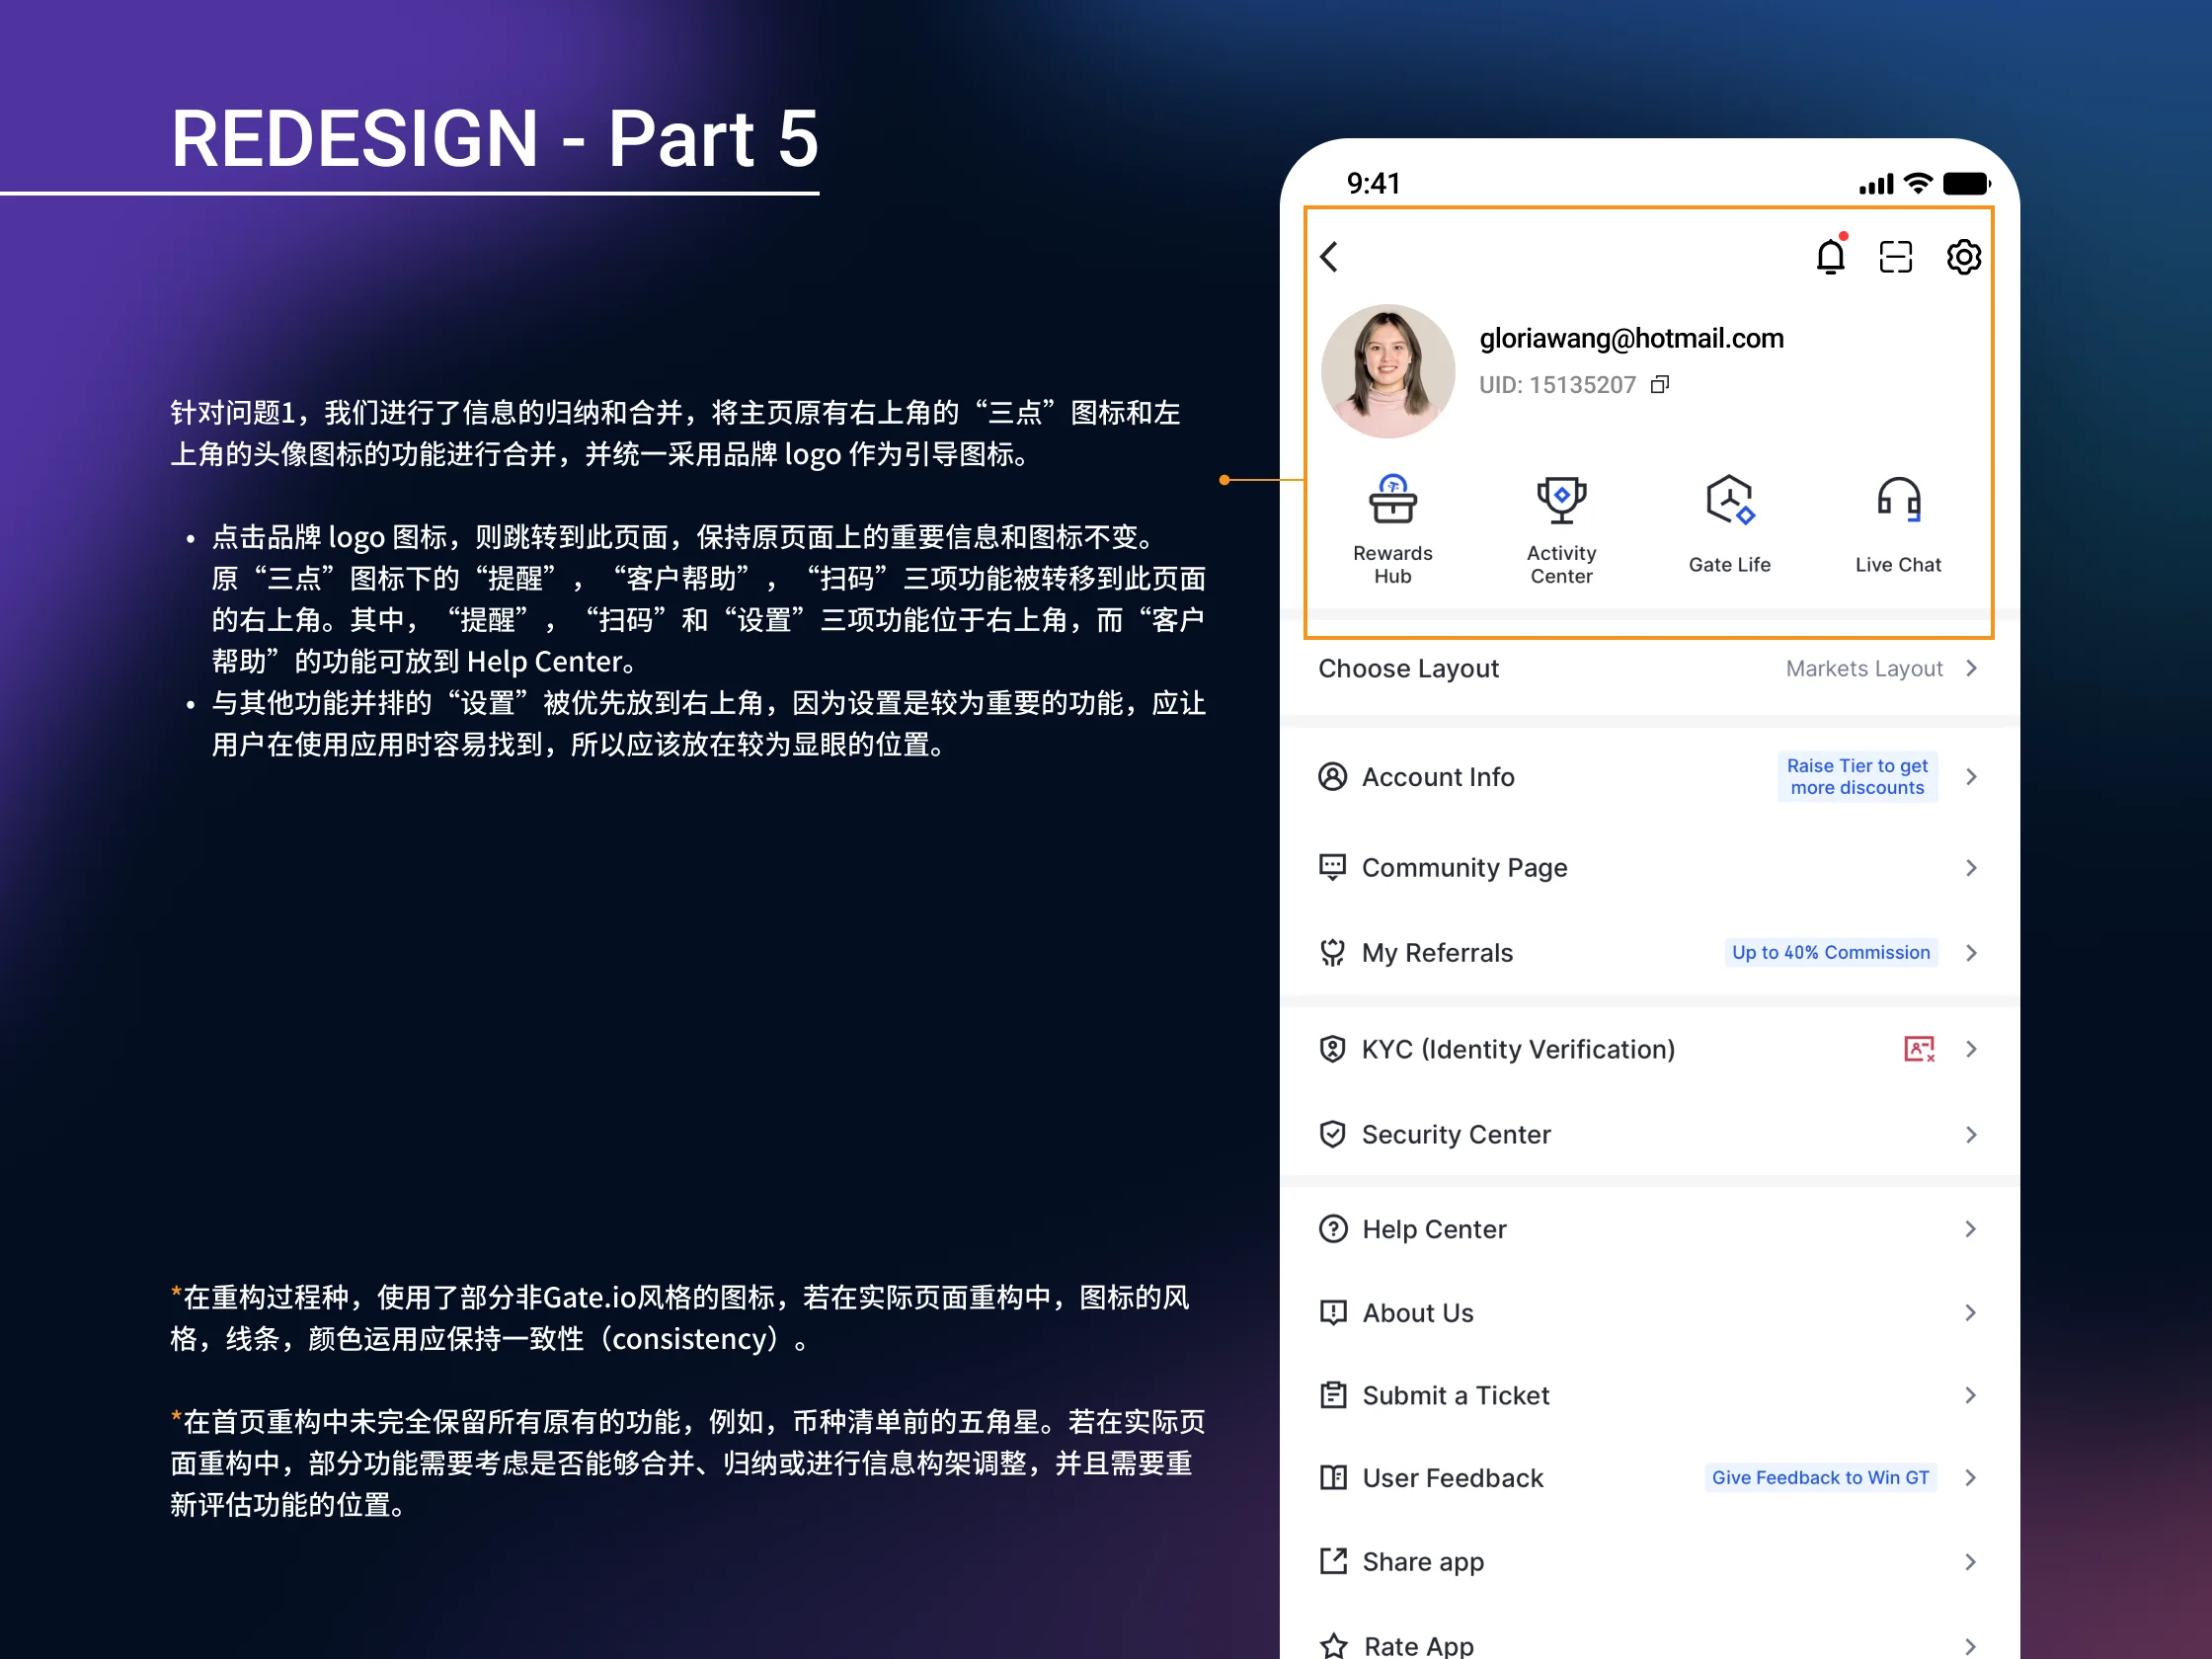Image resolution: width=2212 pixels, height=1659 pixels.
Task: Expand the Choose Layout chevron
Action: (x=1972, y=668)
